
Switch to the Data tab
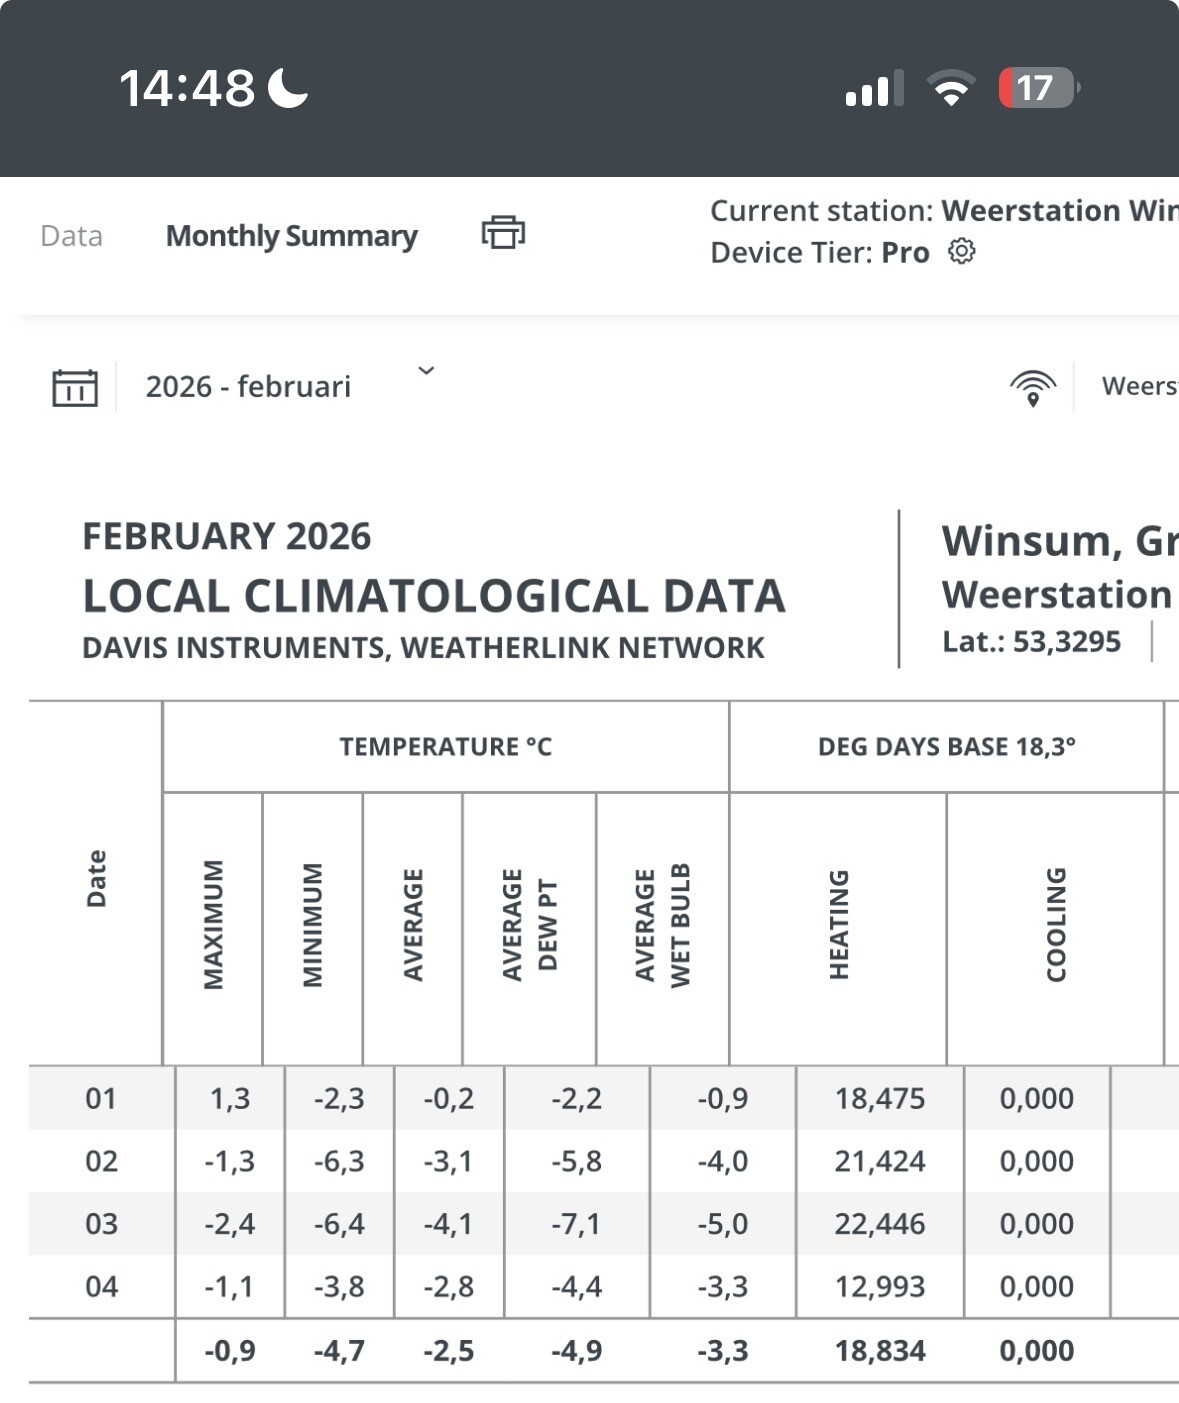click(71, 236)
